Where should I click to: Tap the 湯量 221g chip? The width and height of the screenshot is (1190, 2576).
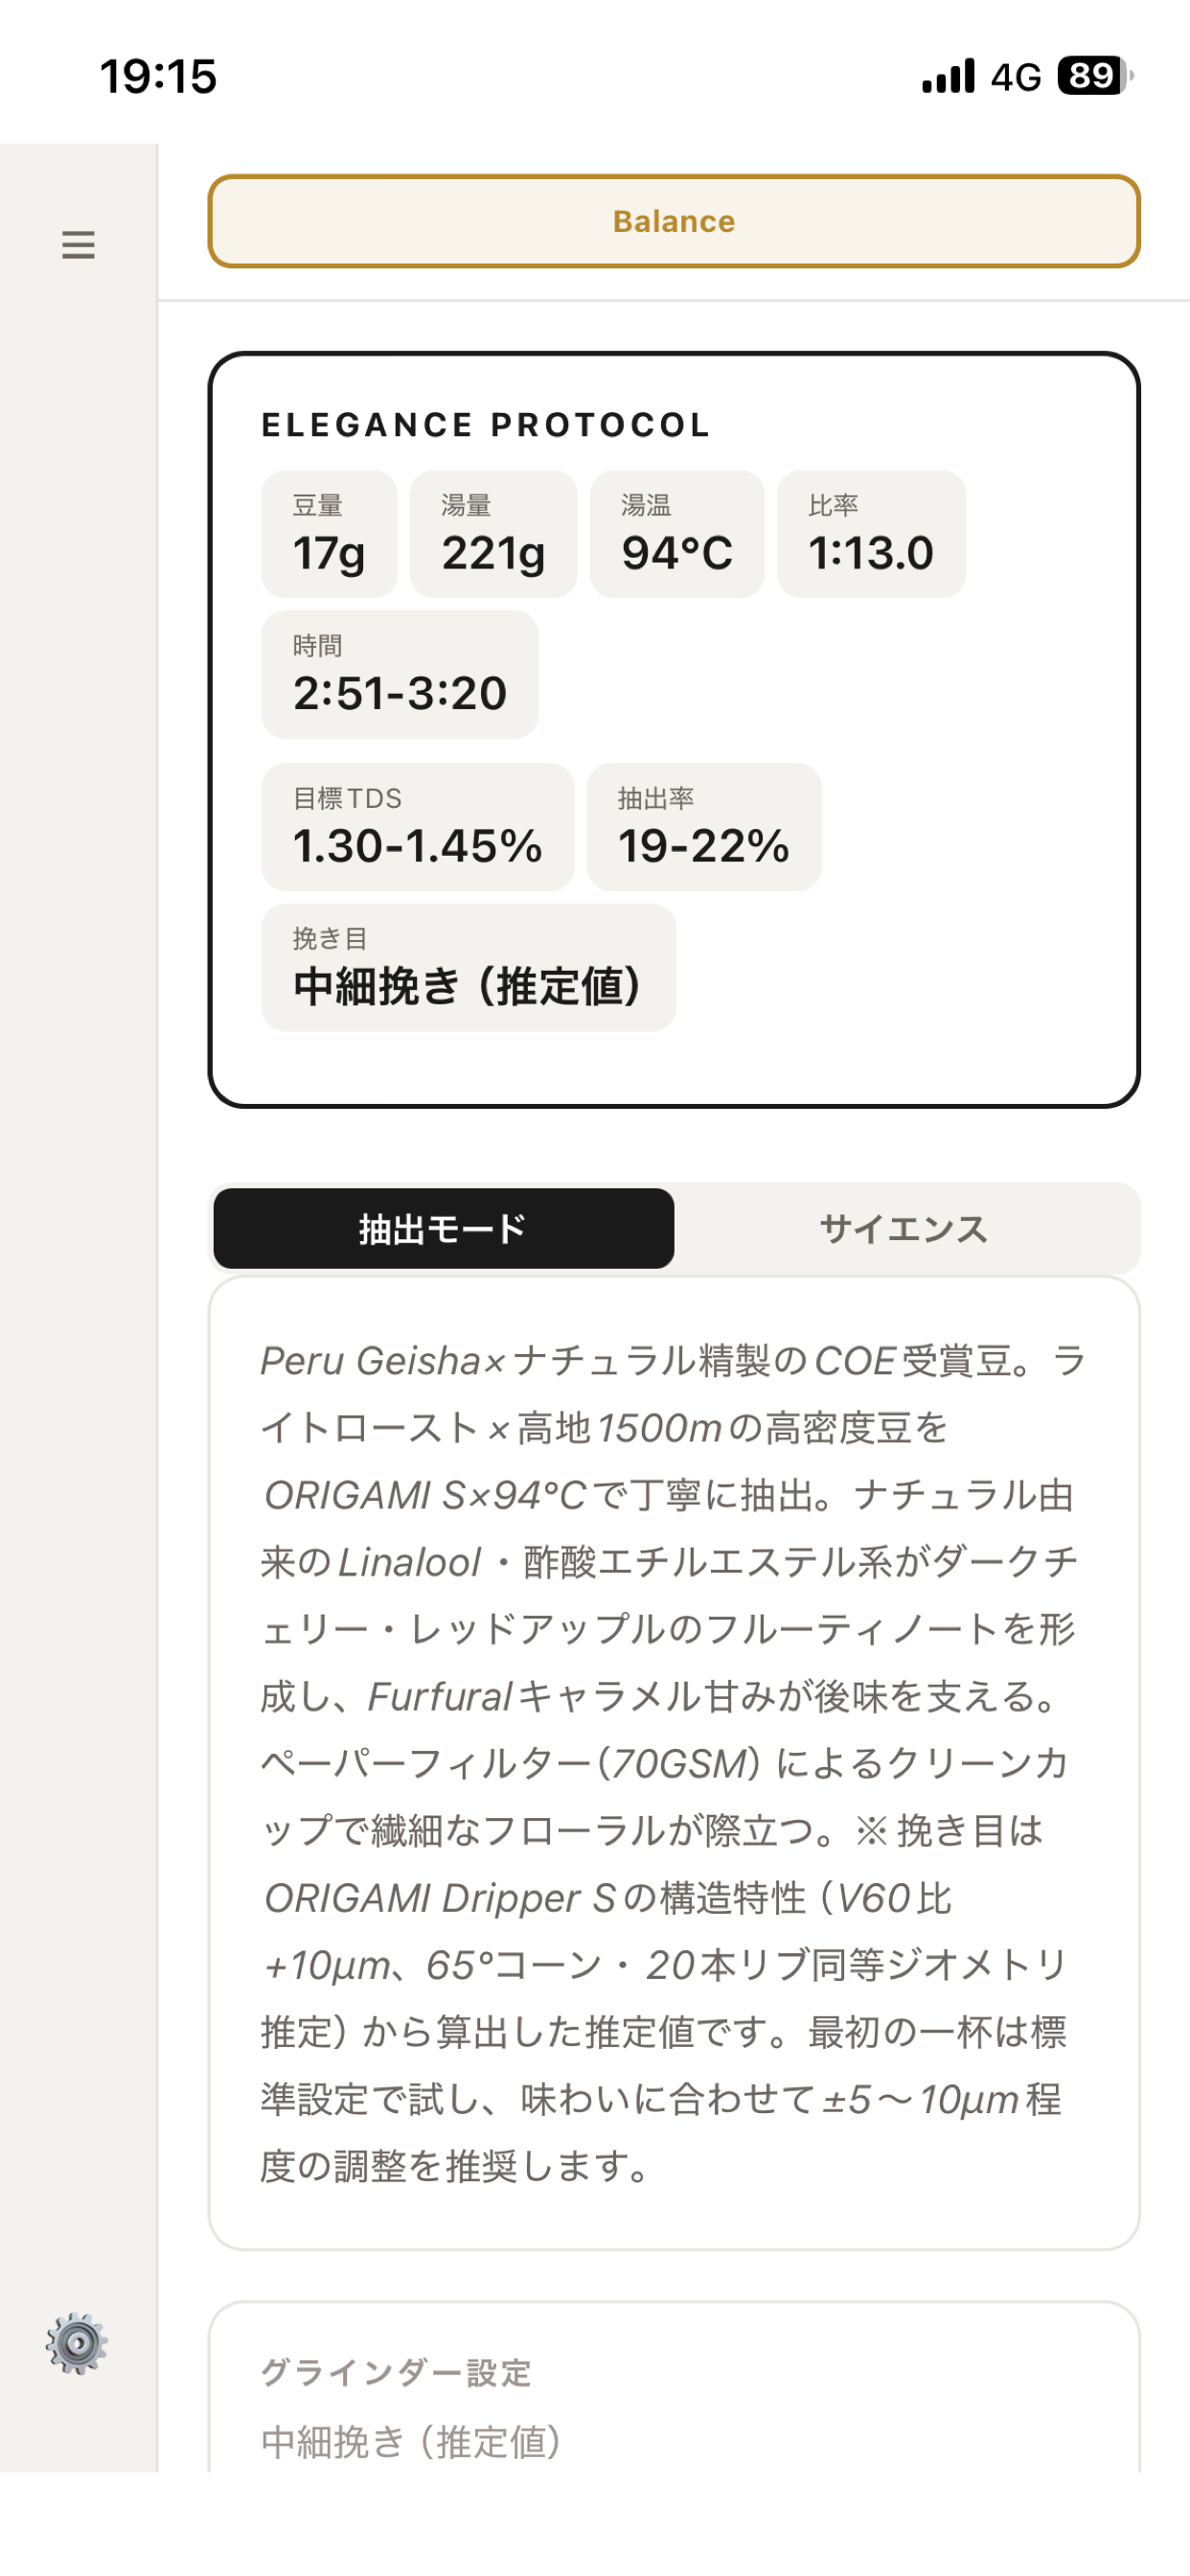[x=494, y=534]
